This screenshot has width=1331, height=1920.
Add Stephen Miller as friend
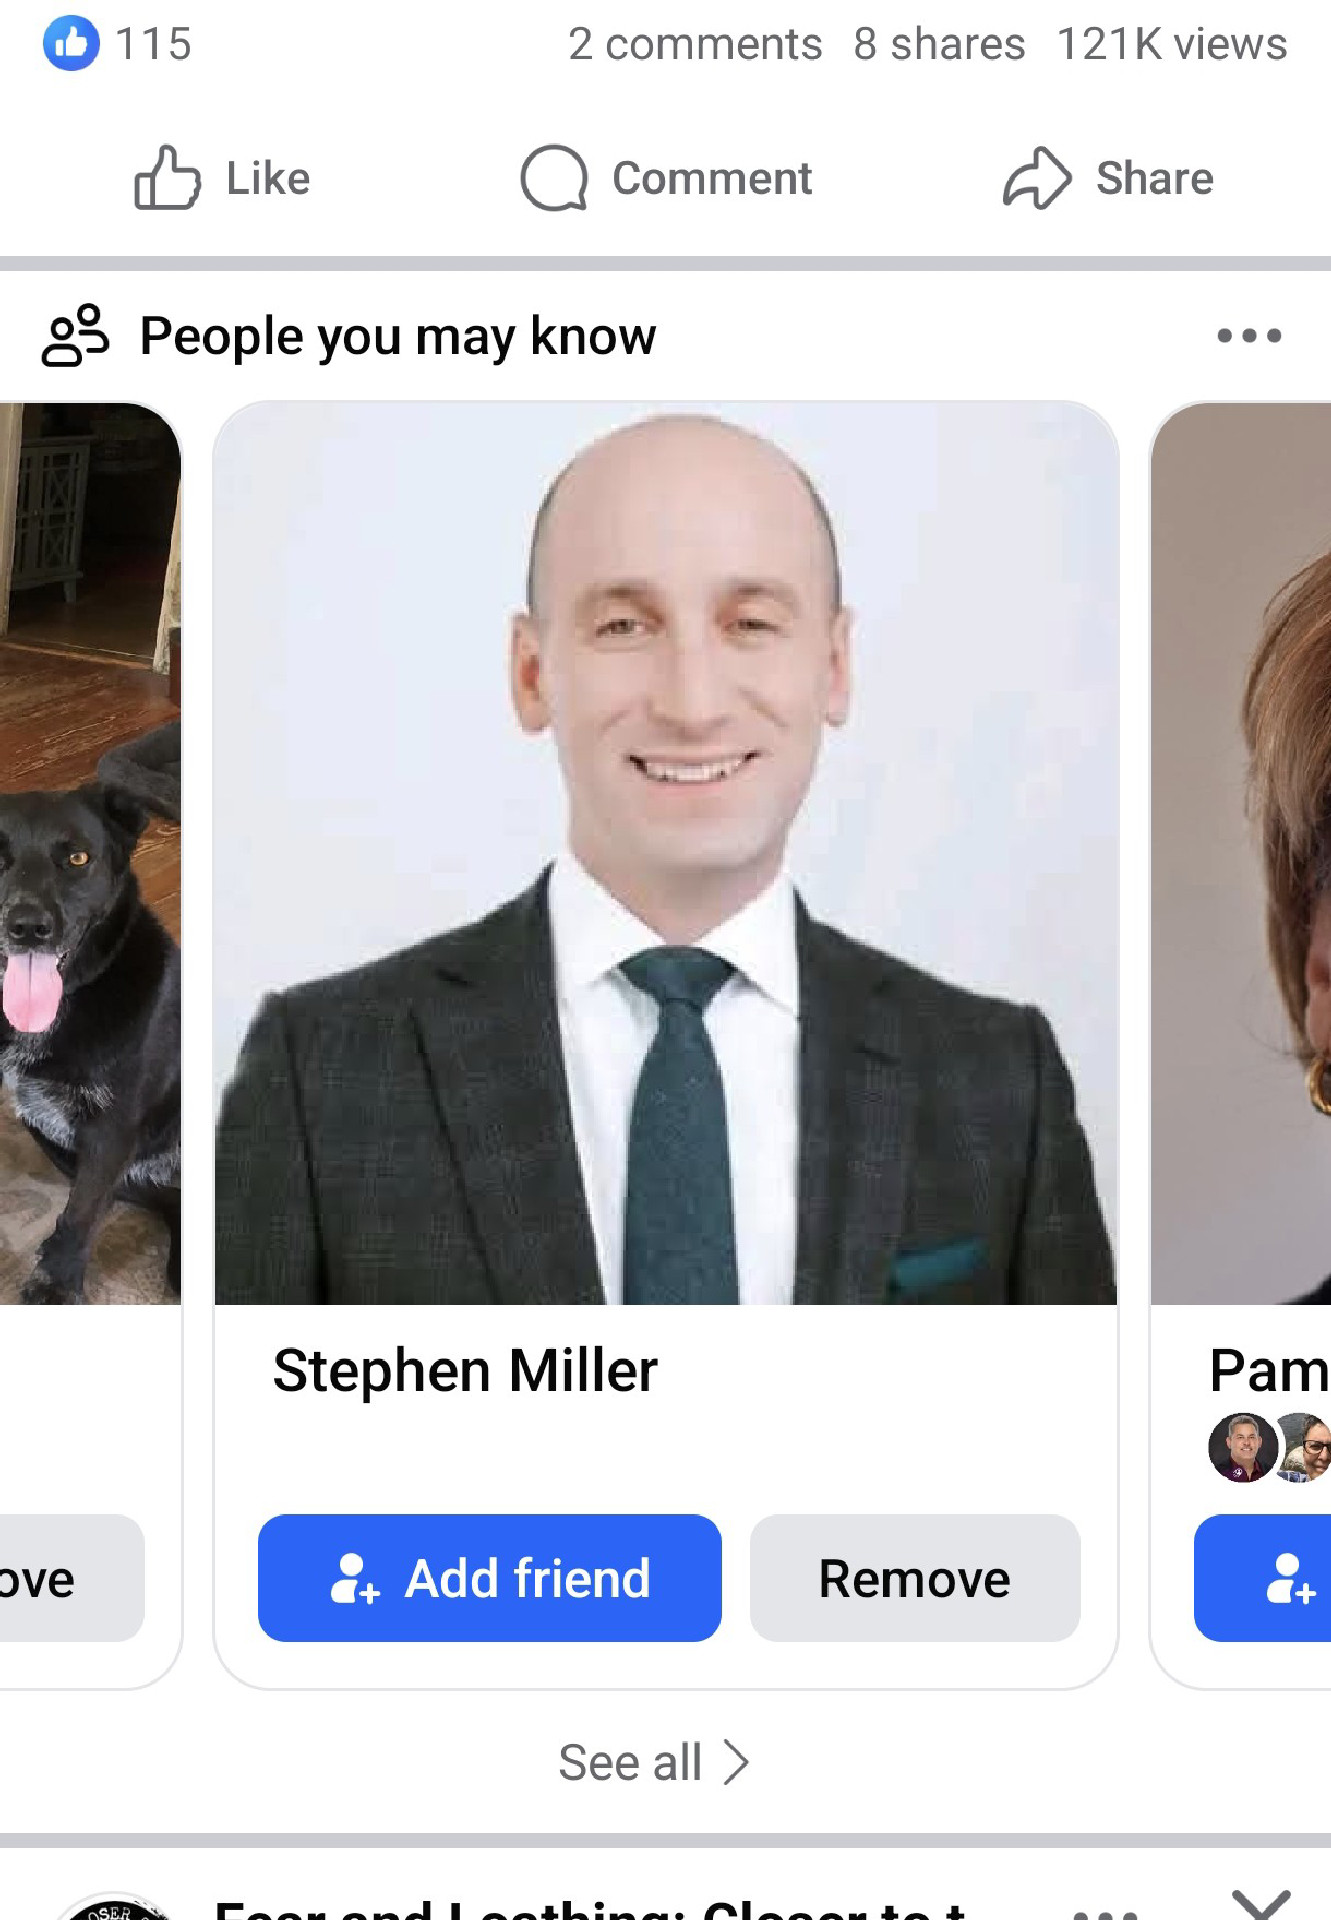click(x=489, y=1577)
